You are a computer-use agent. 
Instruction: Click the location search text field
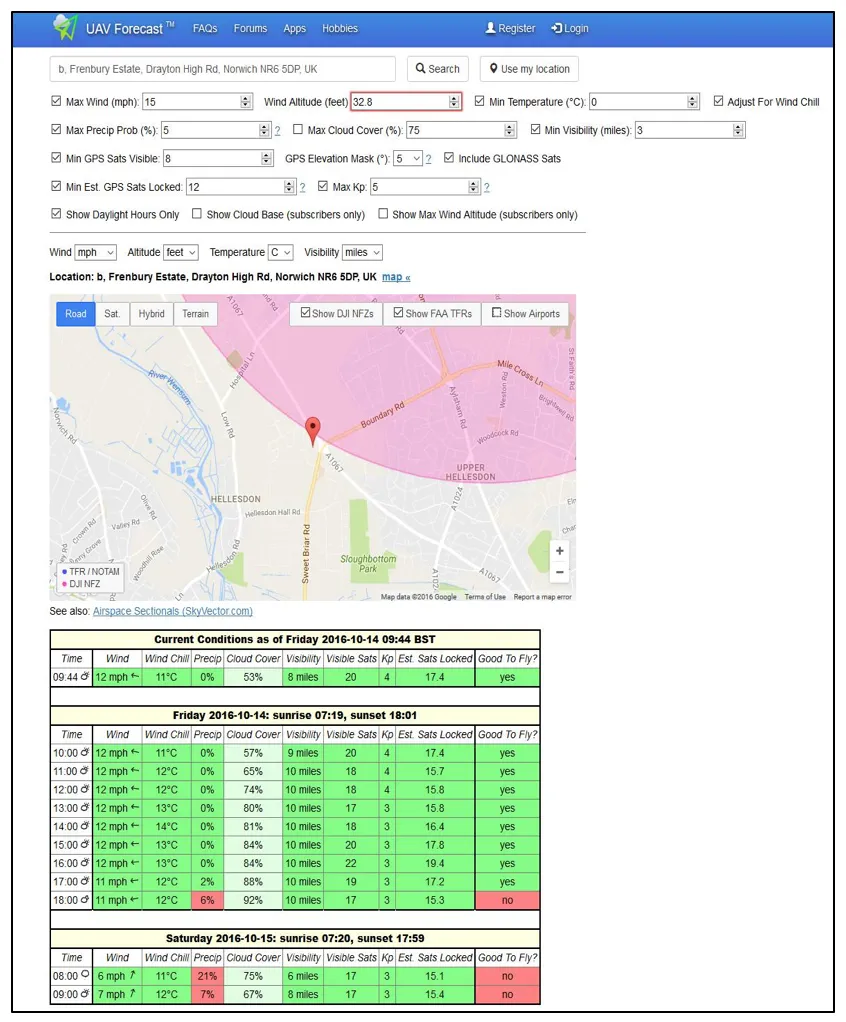[222, 68]
